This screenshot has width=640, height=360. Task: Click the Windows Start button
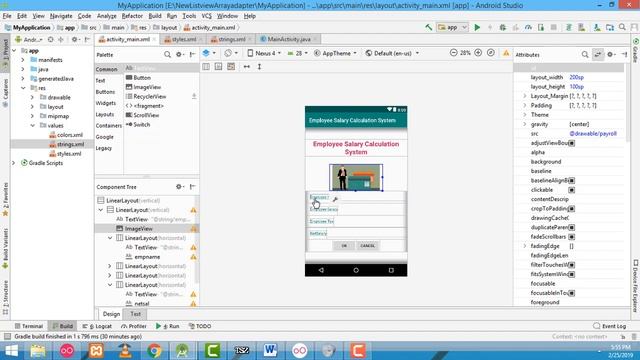pos(11,351)
